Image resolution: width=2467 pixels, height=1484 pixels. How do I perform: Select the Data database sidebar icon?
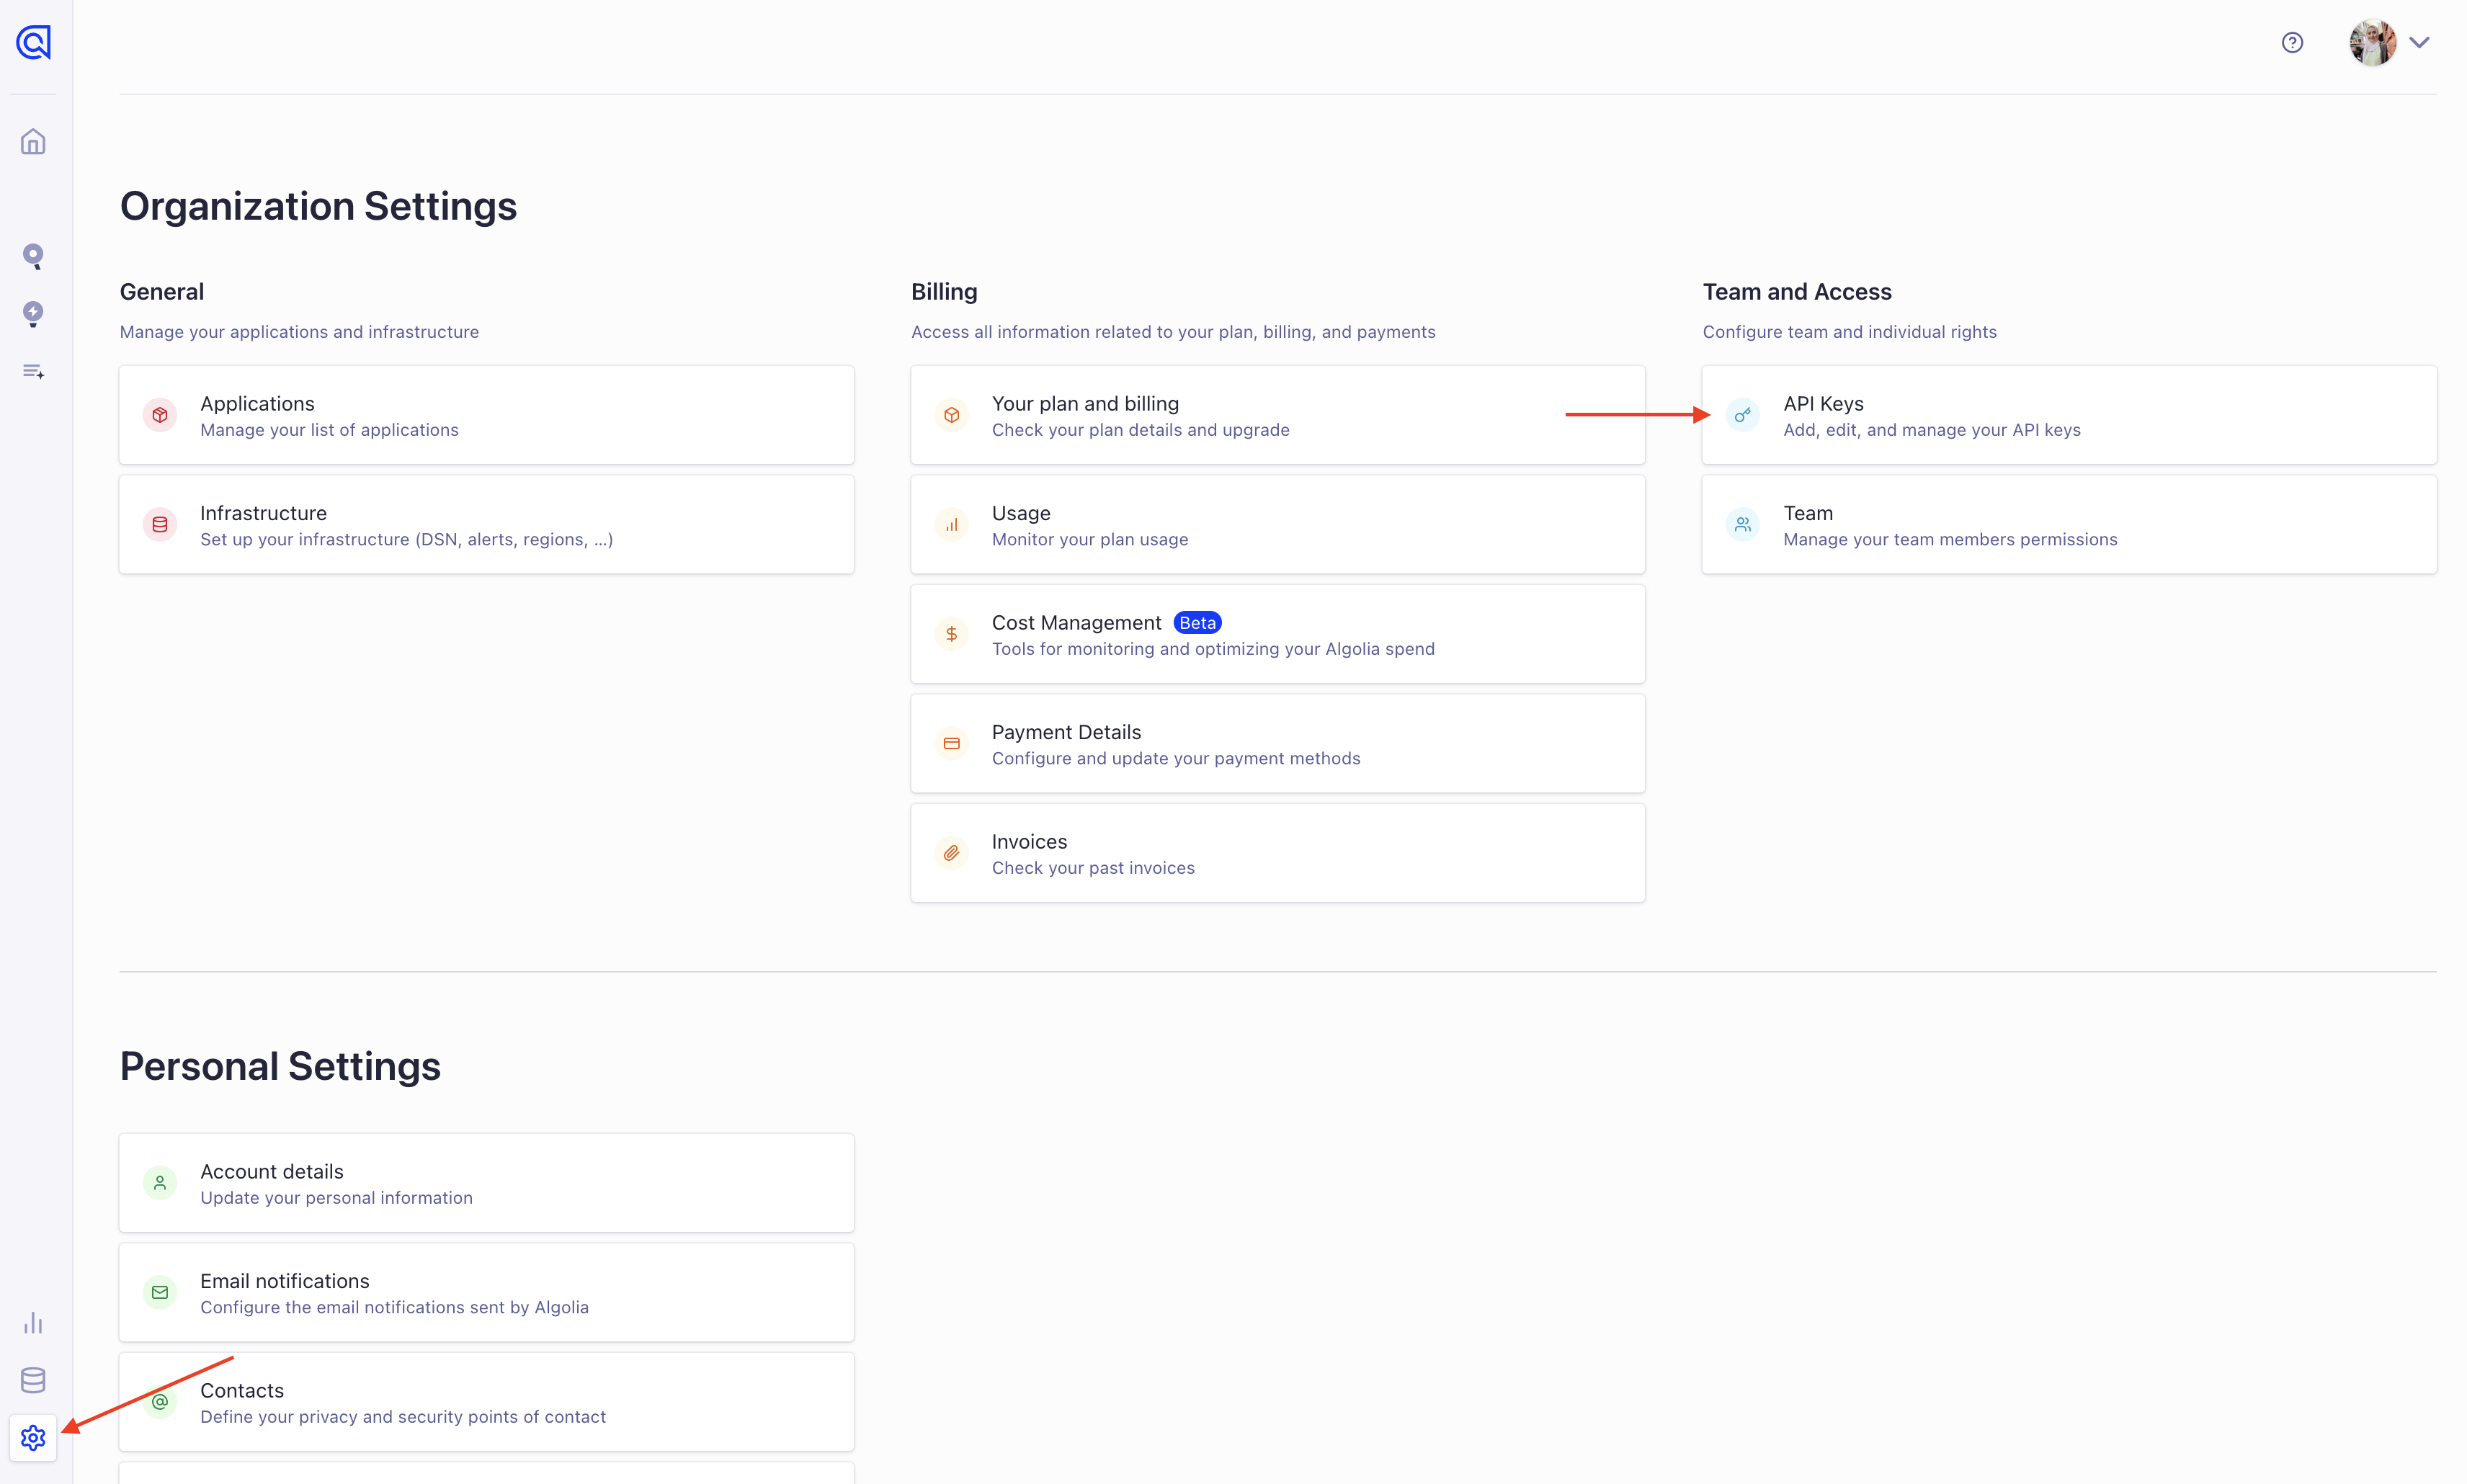click(x=33, y=1380)
